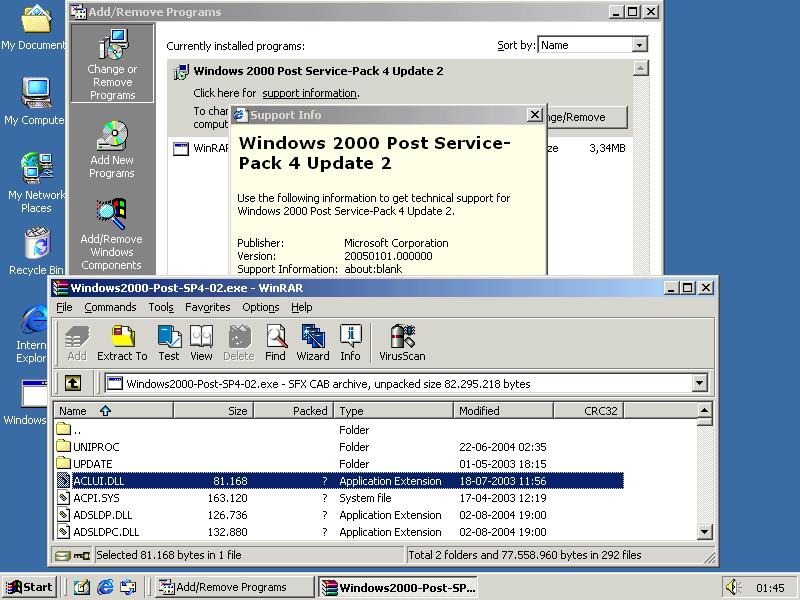800x600 pixels.
Task: Sort file list by Name column
Action: point(114,411)
